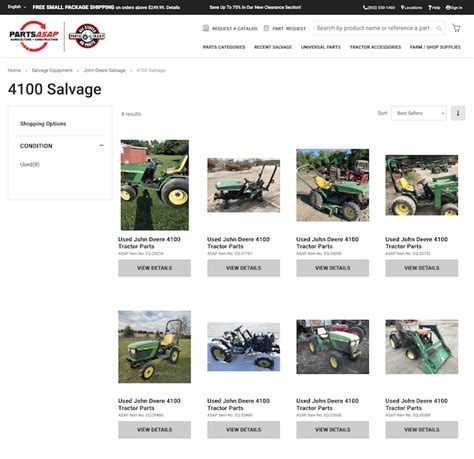474x459 pixels.
Task: Open Help from the top bar
Action: (434, 7)
